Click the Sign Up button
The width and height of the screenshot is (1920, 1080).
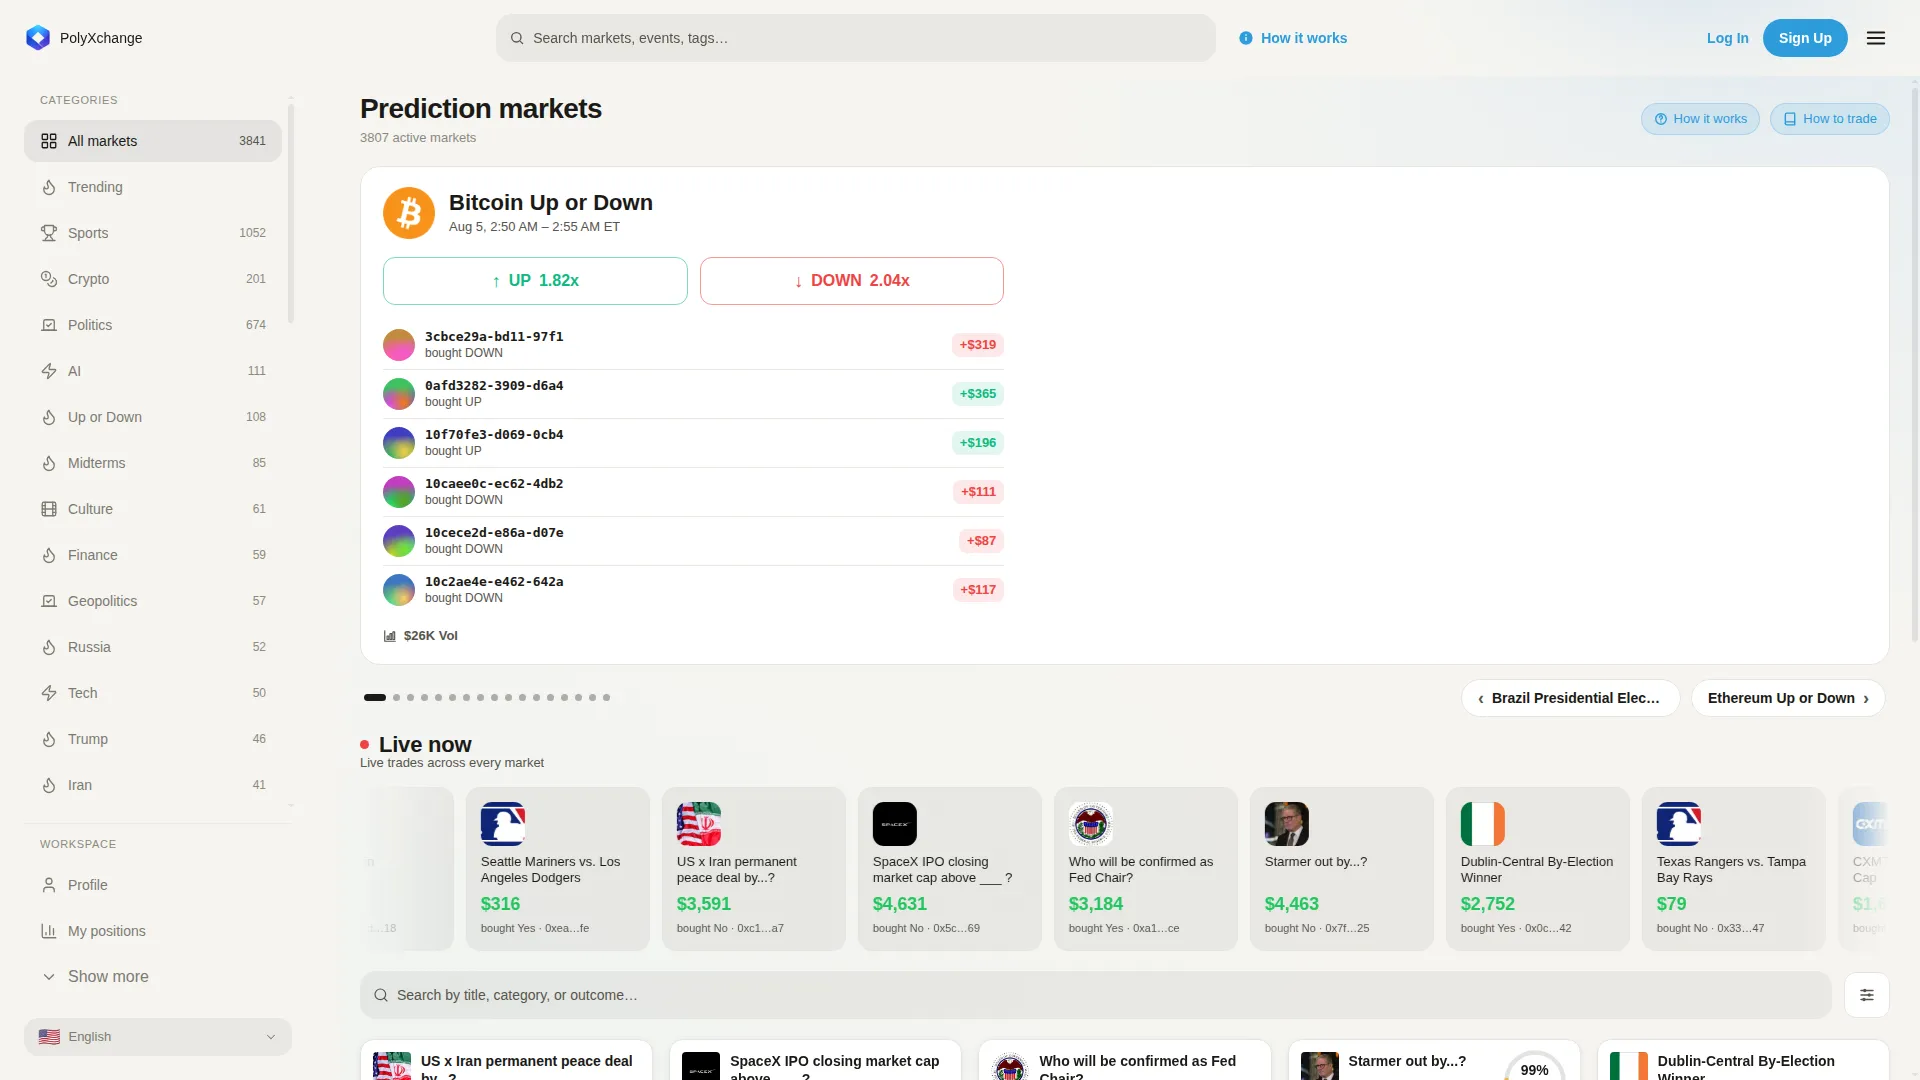[1805, 38]
